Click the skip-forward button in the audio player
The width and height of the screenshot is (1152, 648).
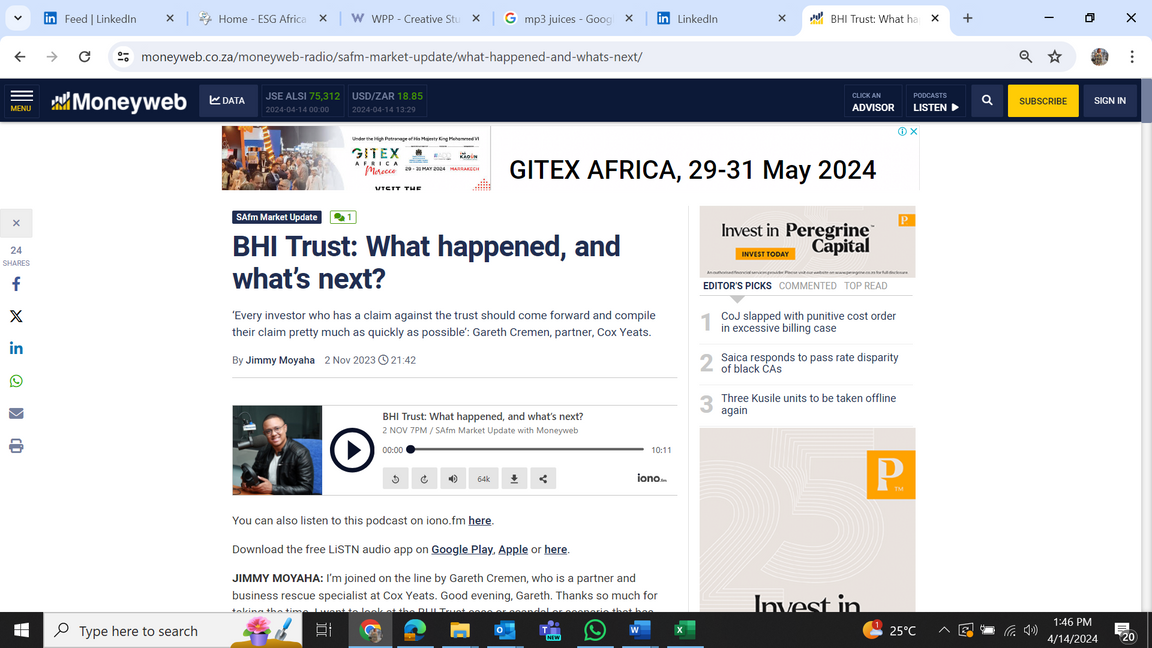424,479
